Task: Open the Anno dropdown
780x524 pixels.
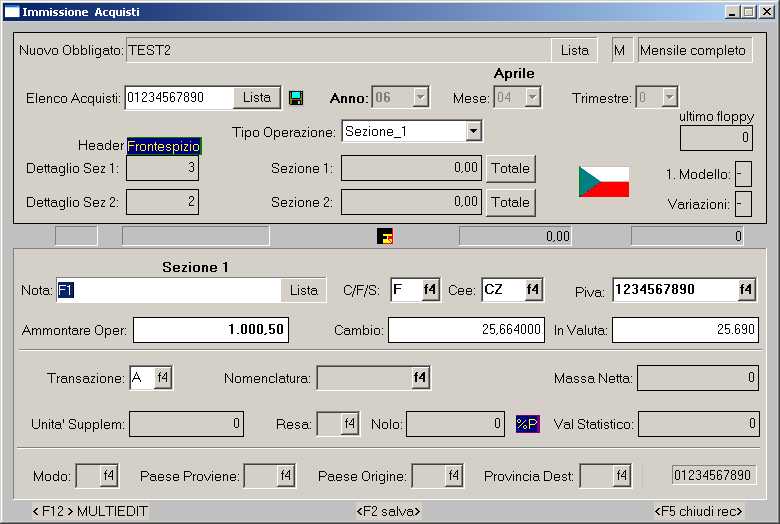Action: pyautogui.click(x=421, y=97)
